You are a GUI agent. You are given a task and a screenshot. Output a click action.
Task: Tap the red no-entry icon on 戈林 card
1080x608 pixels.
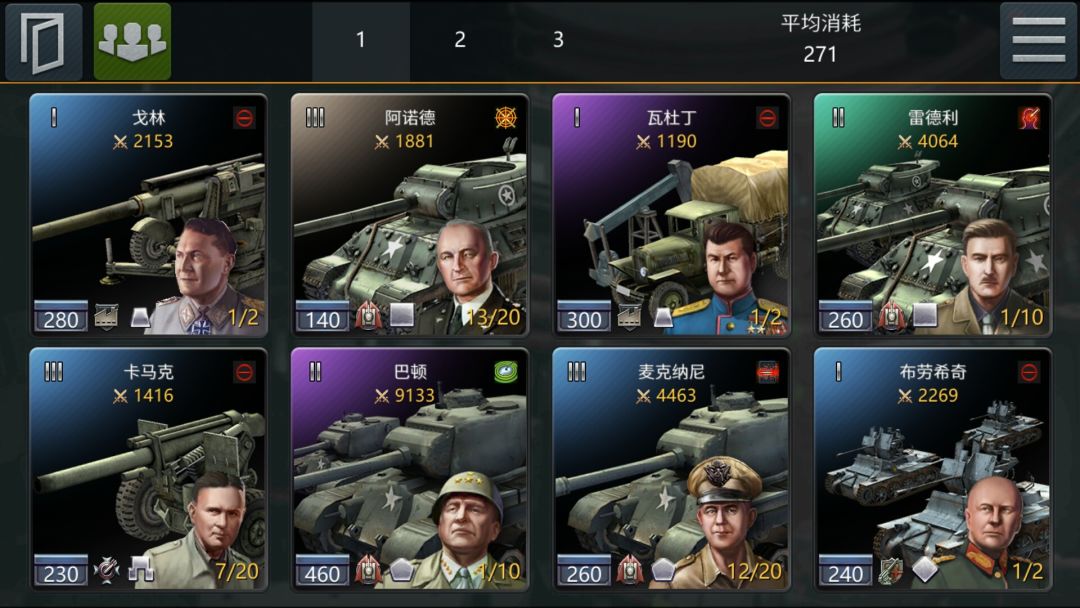point(245,118)
